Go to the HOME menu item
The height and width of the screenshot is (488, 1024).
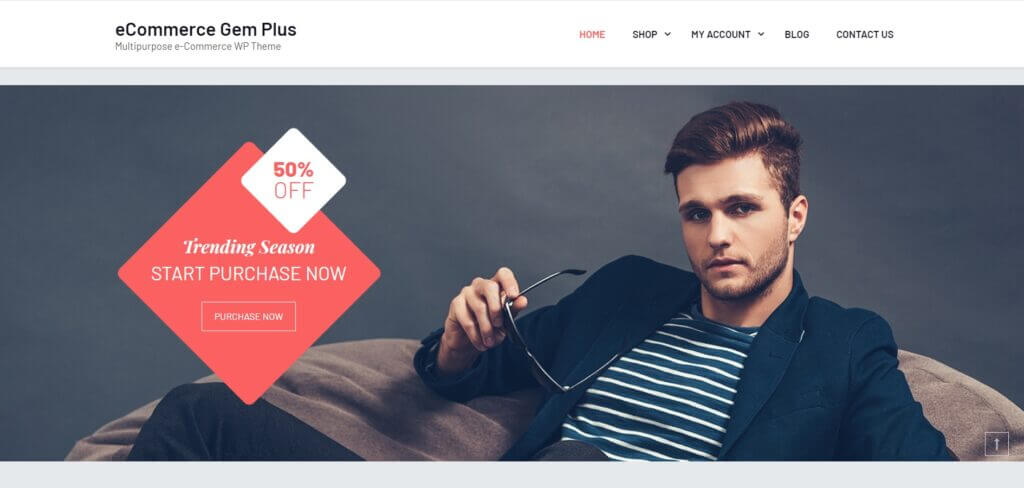point(592,35)
